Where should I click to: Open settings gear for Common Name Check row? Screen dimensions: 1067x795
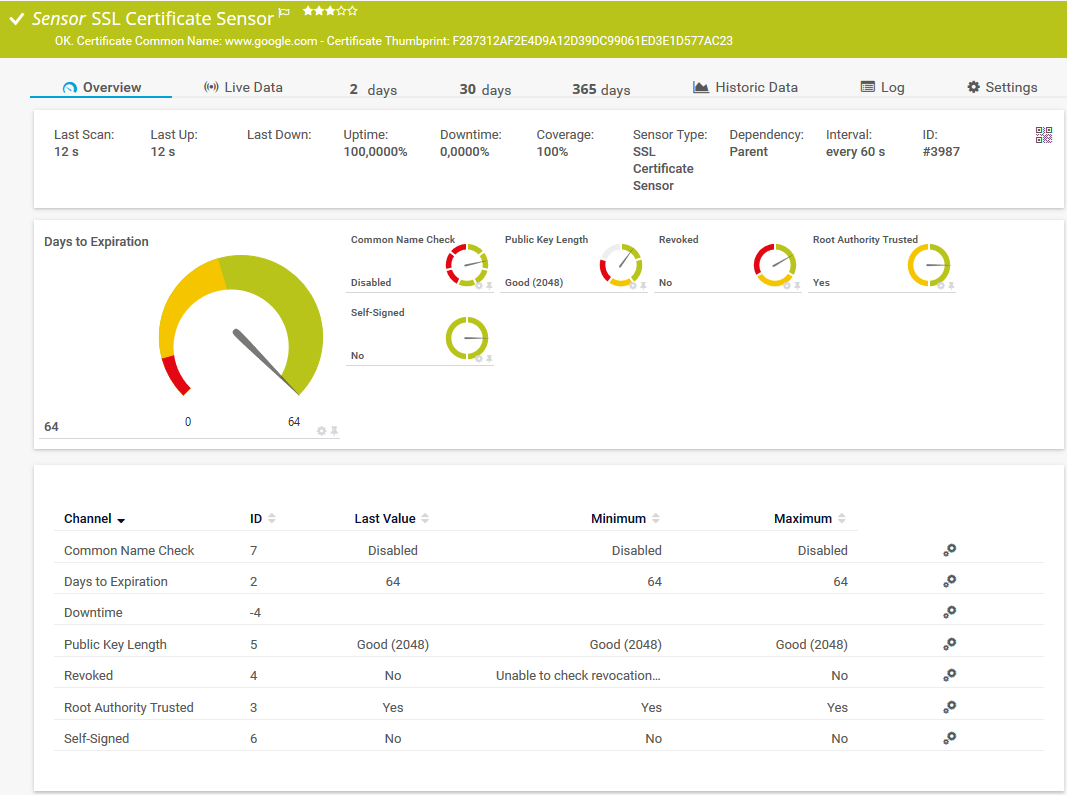(x=949, y=550)
